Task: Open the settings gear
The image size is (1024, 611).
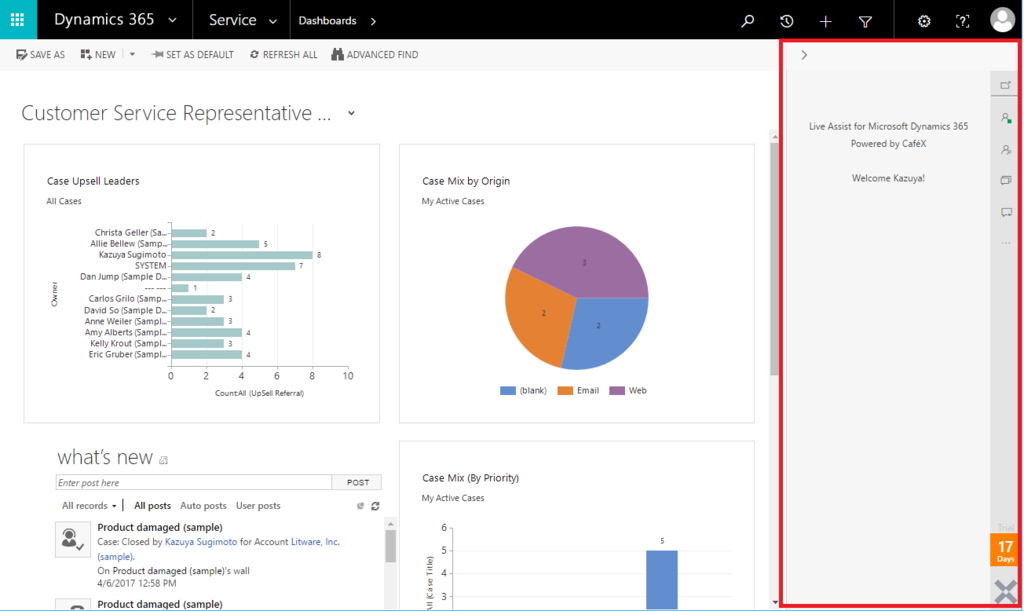Action: coord(923,22)
